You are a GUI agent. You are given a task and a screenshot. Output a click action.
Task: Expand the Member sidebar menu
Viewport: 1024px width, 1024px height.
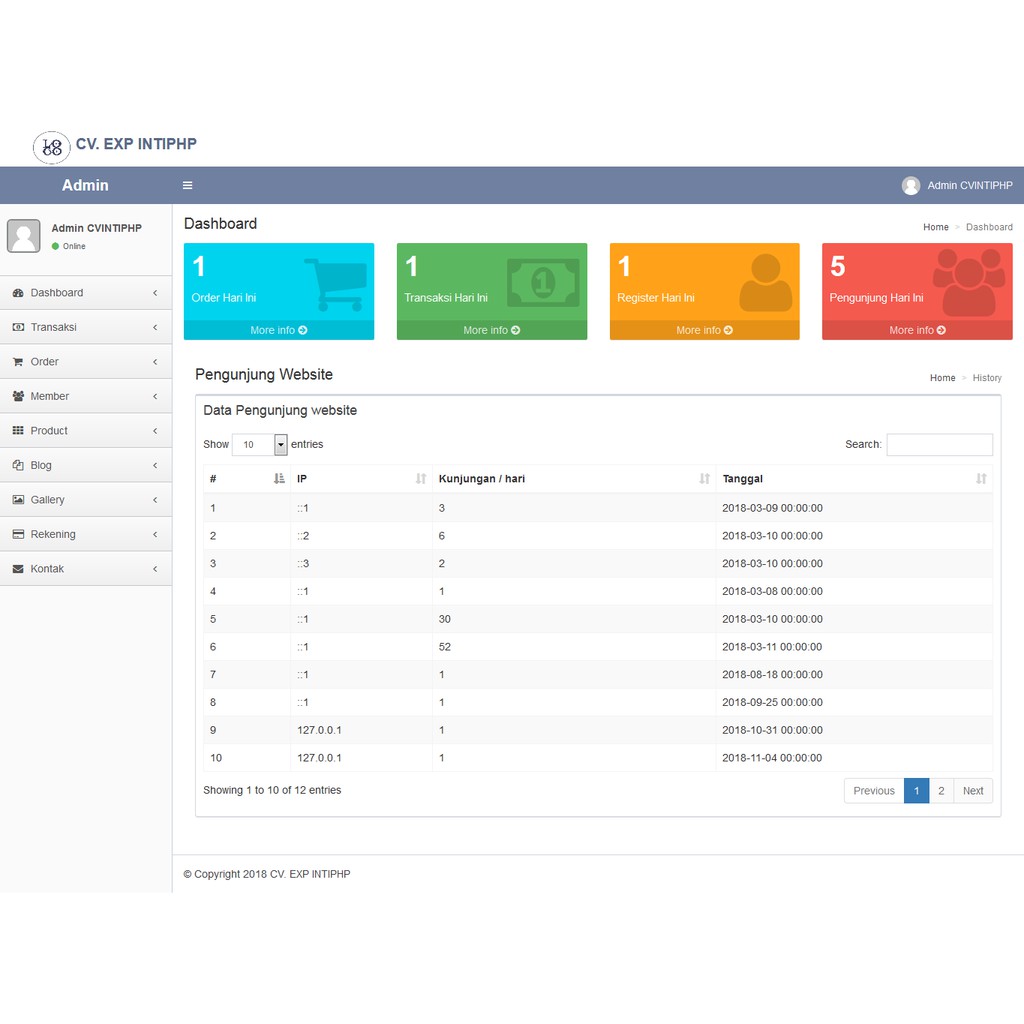pyautogui.click(x=86, y=396)
